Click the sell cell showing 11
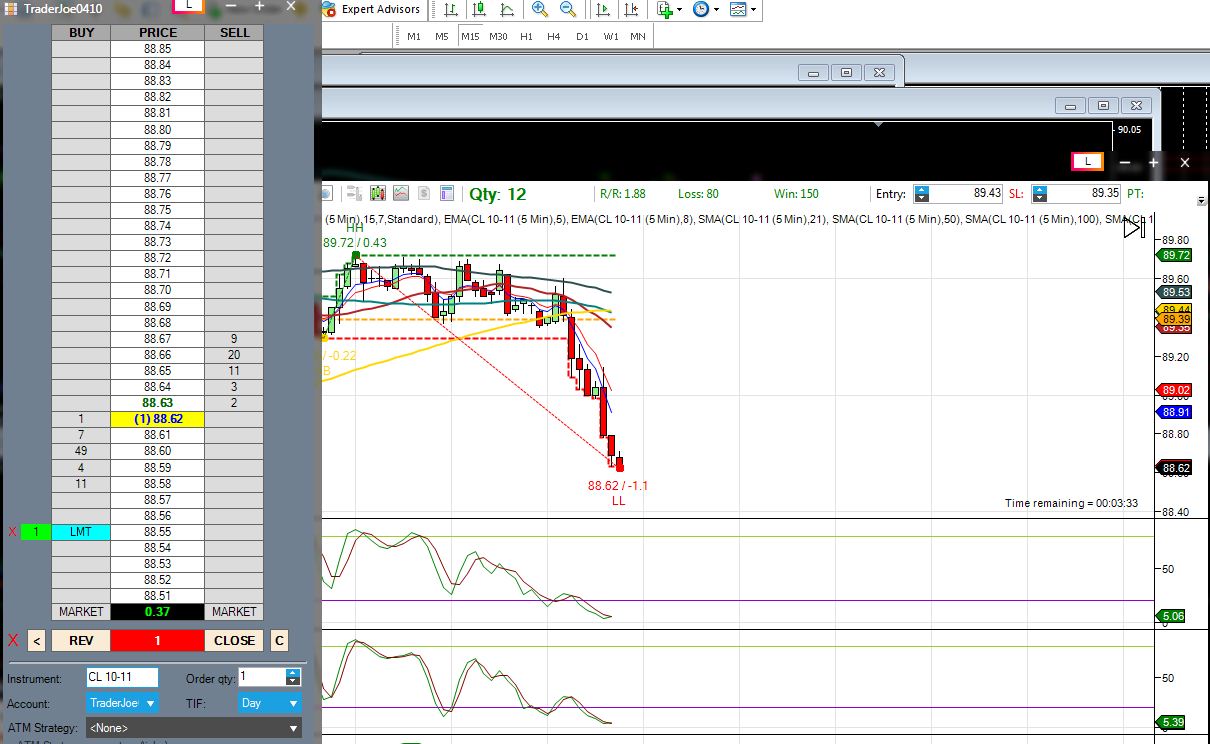Screen dimensions: 1210x744 [234, 371]
